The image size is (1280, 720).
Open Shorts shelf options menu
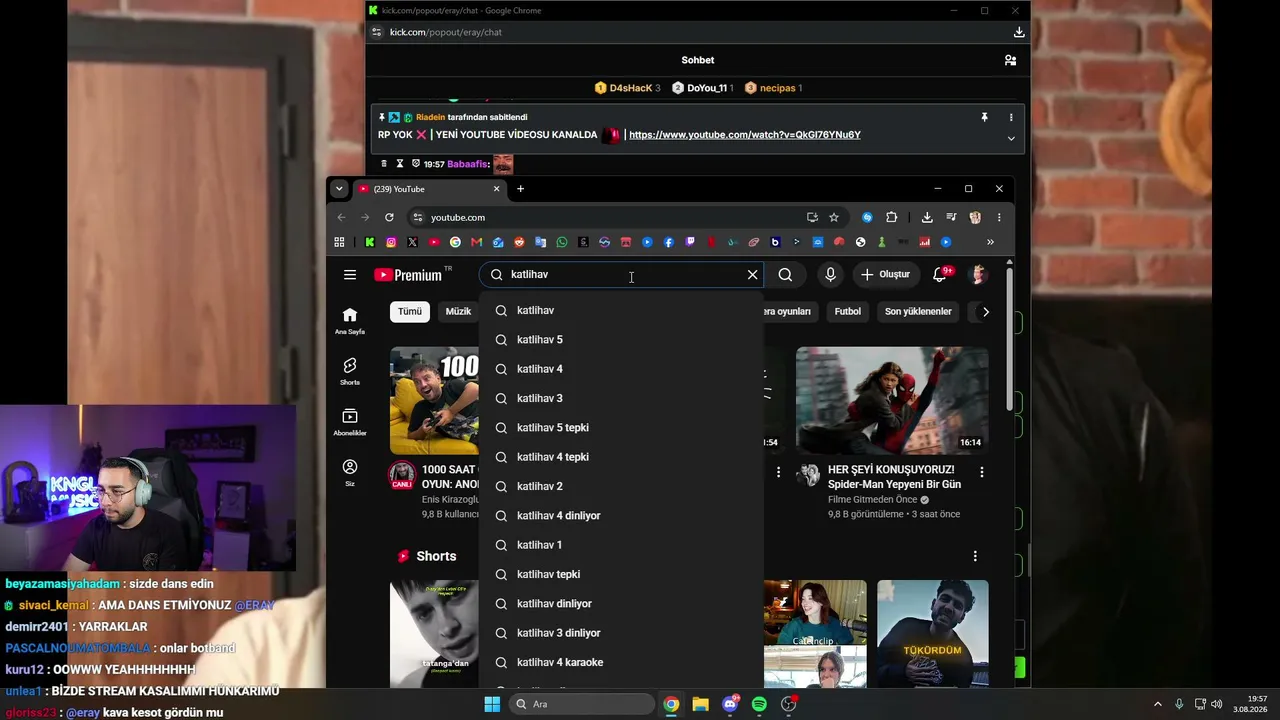coord(975,556)
